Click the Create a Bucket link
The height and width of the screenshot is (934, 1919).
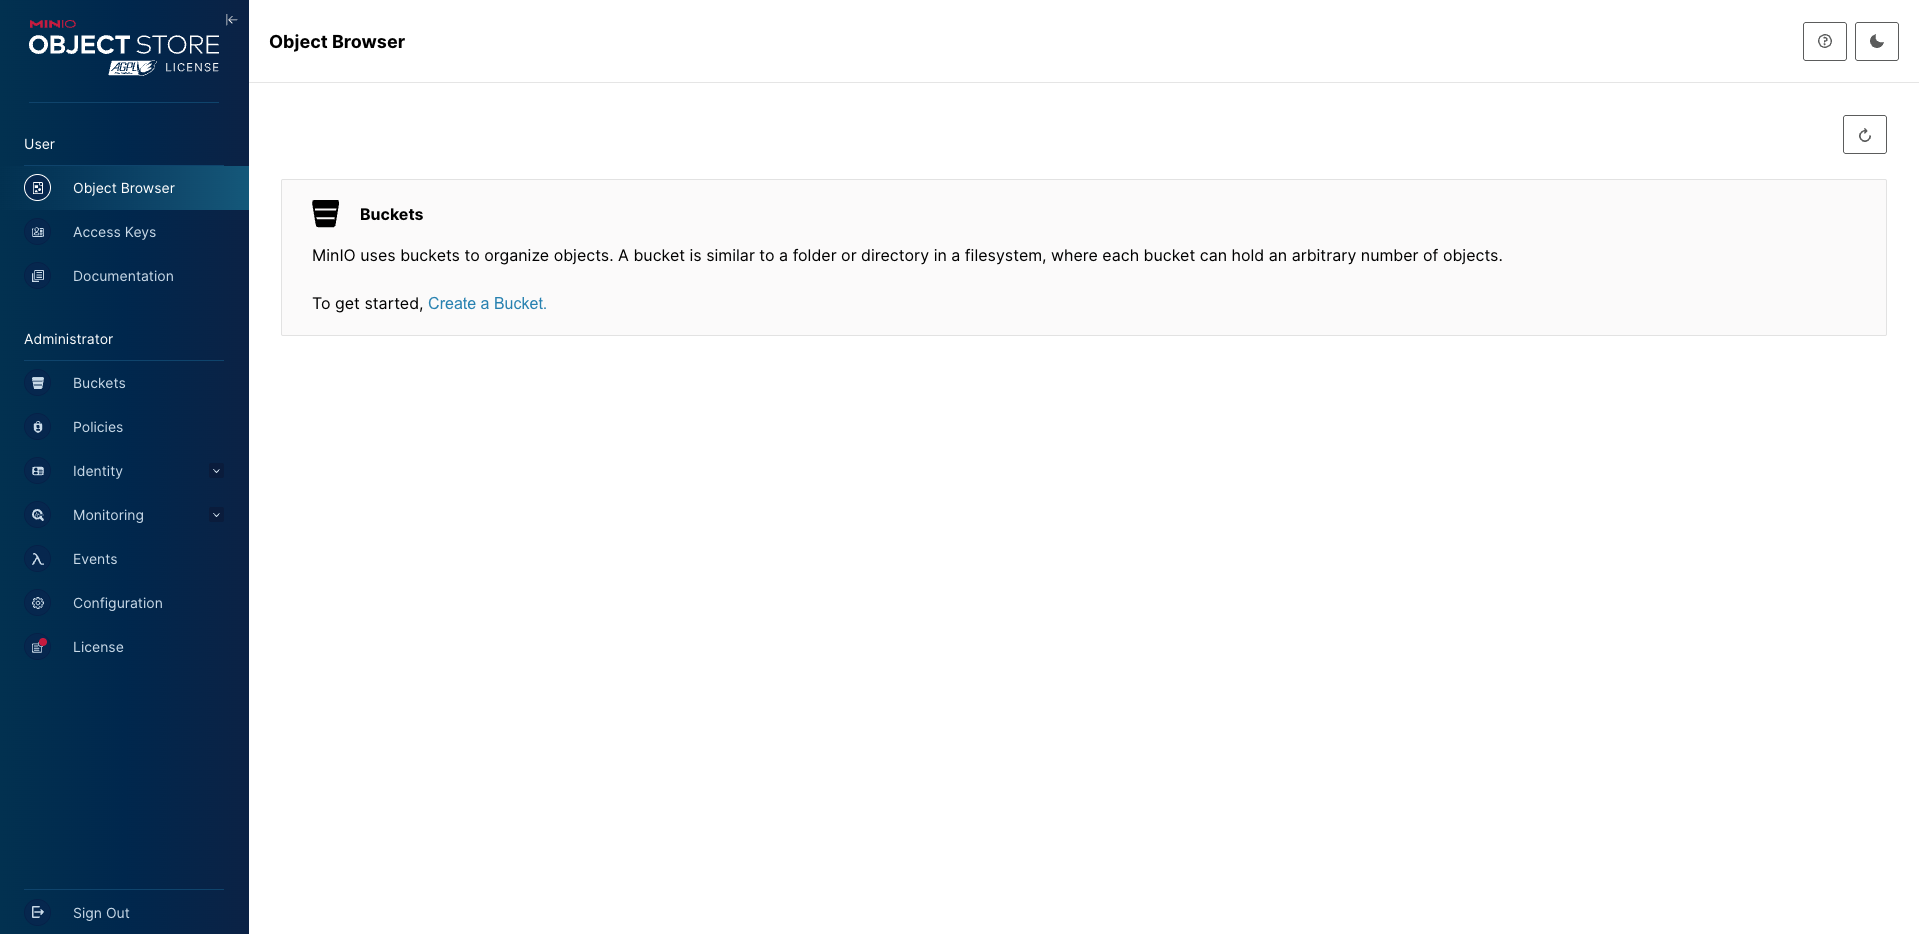(x=487, y=303)
